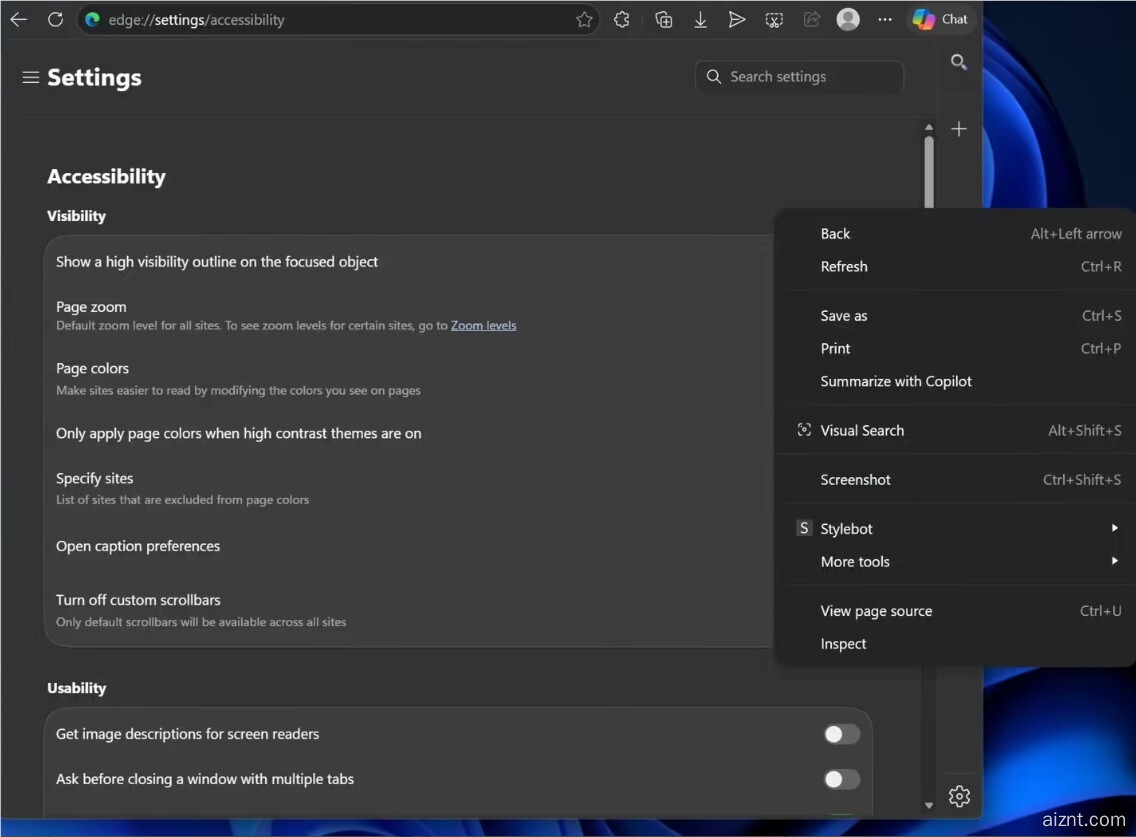Select Summarize with Copilot menu entry
The height and width of the screenshot is (837, 1136).
pos(895,381)
